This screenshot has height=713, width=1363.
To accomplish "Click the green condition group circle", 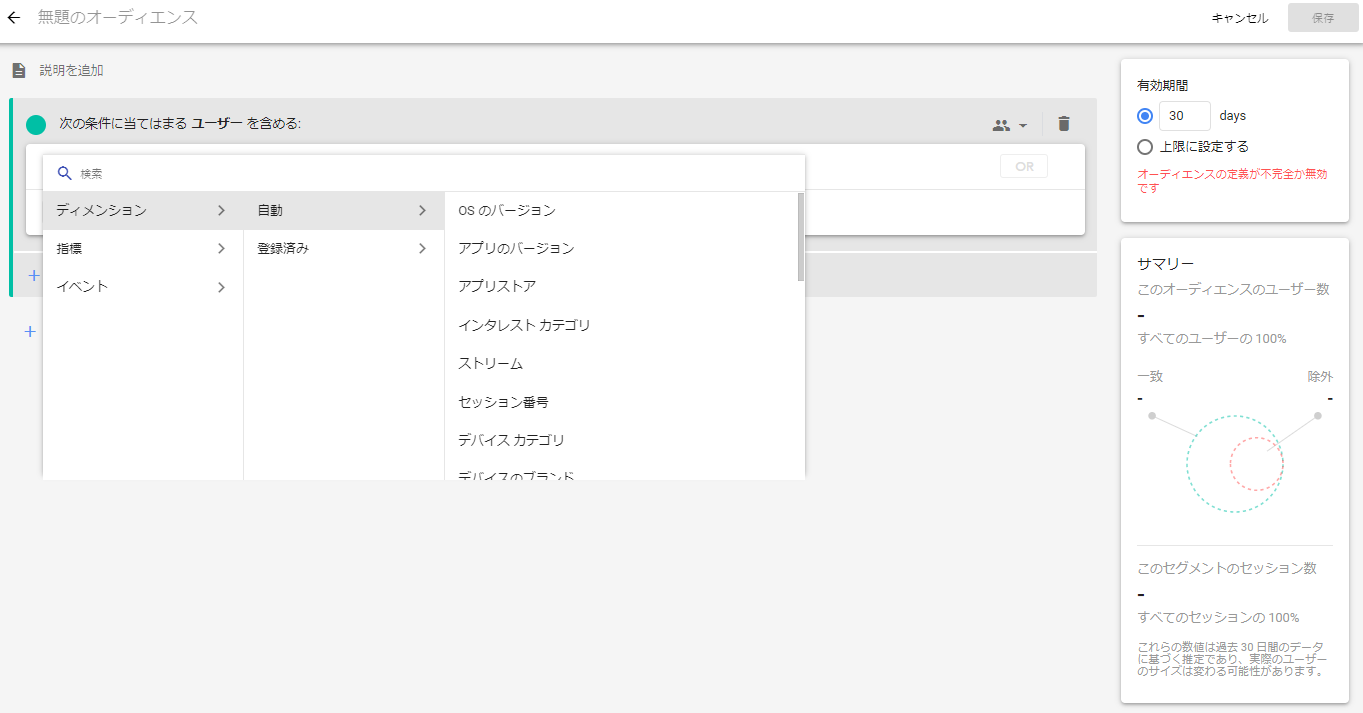I will click(36, 125).
